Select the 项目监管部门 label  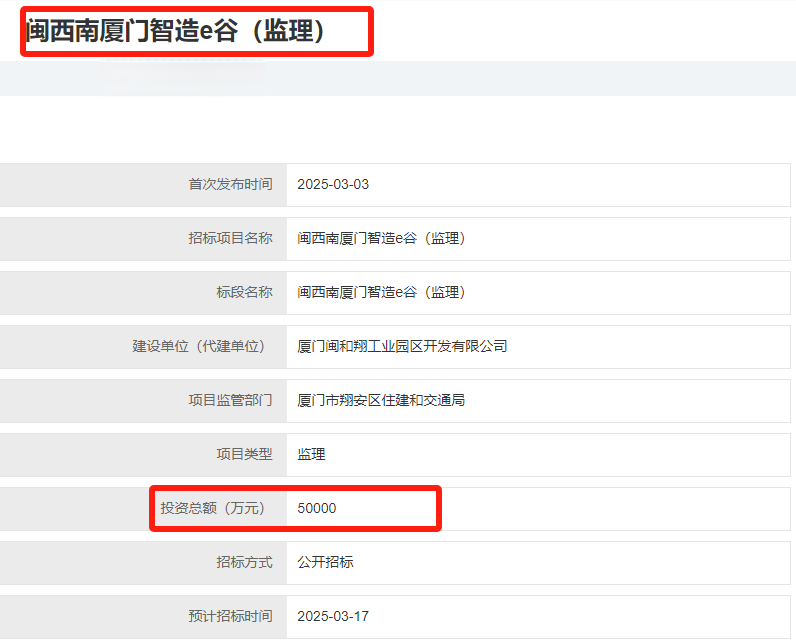(230, 400)
